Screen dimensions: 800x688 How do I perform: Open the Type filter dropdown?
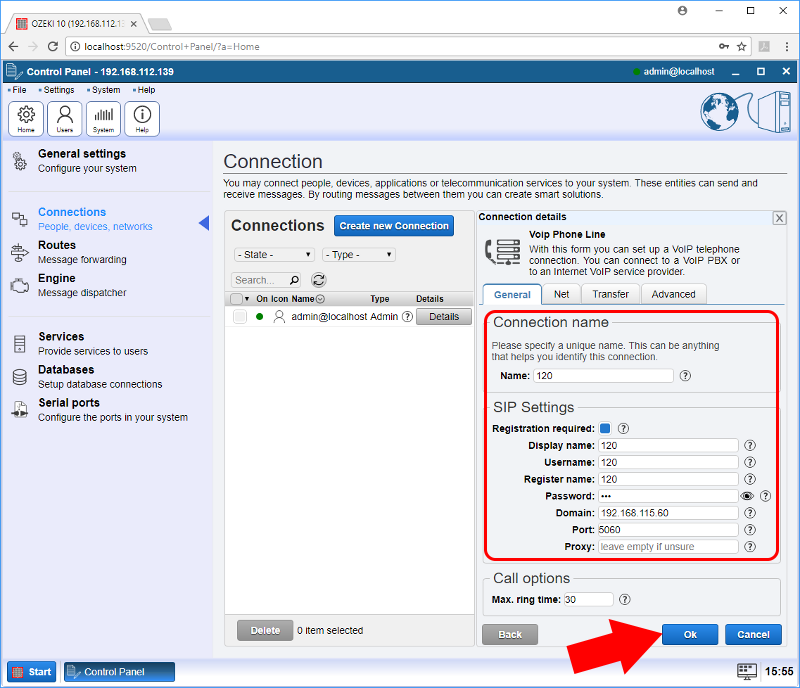357,254
